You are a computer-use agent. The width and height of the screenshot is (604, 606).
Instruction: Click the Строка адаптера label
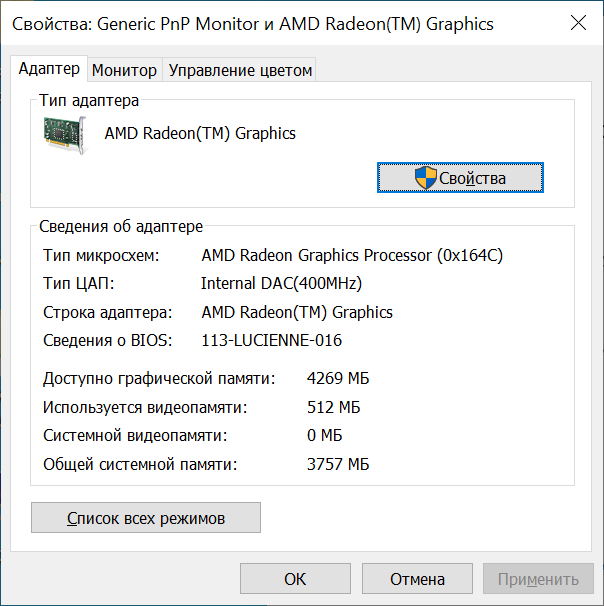pos(107,312)
